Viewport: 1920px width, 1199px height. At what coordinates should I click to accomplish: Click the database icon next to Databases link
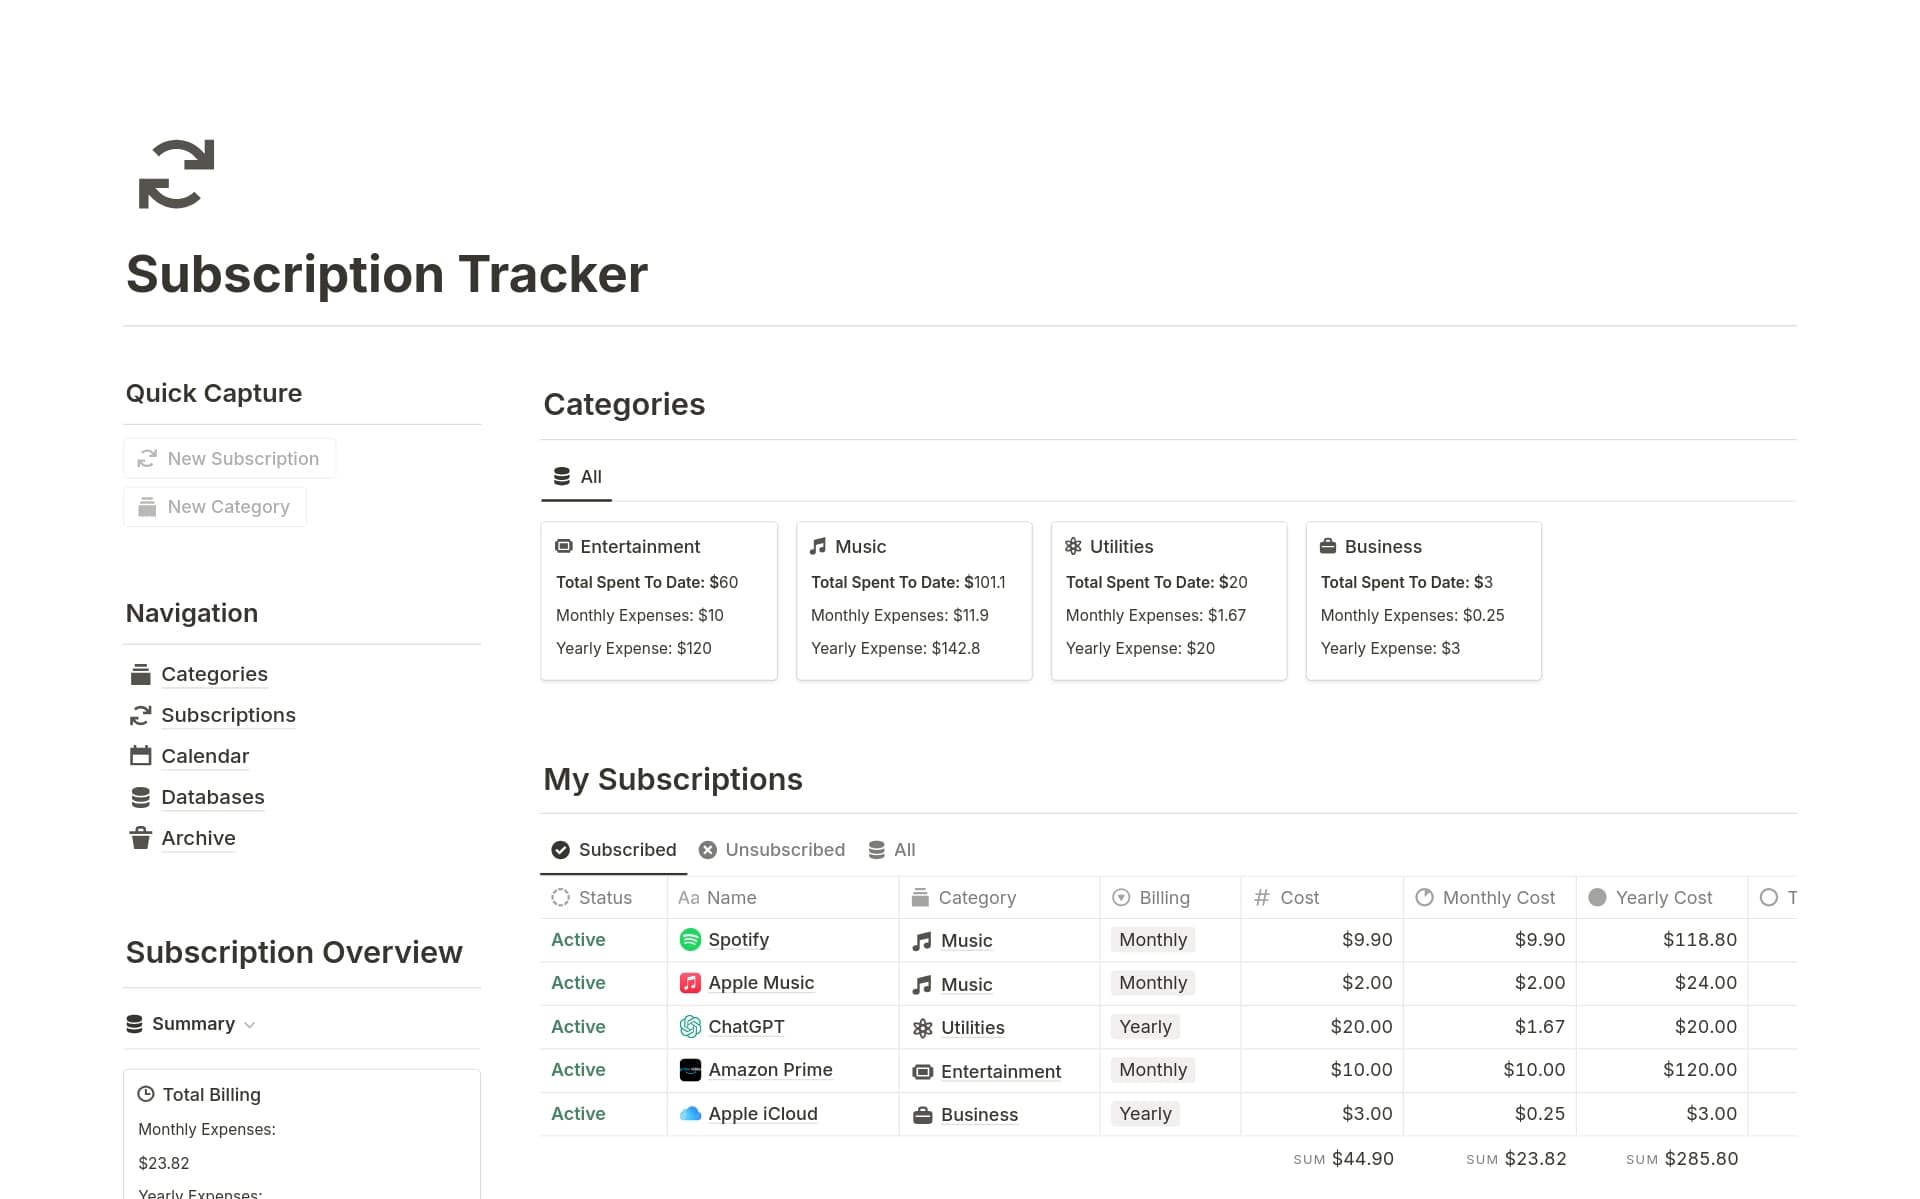[x=141, y=797]
